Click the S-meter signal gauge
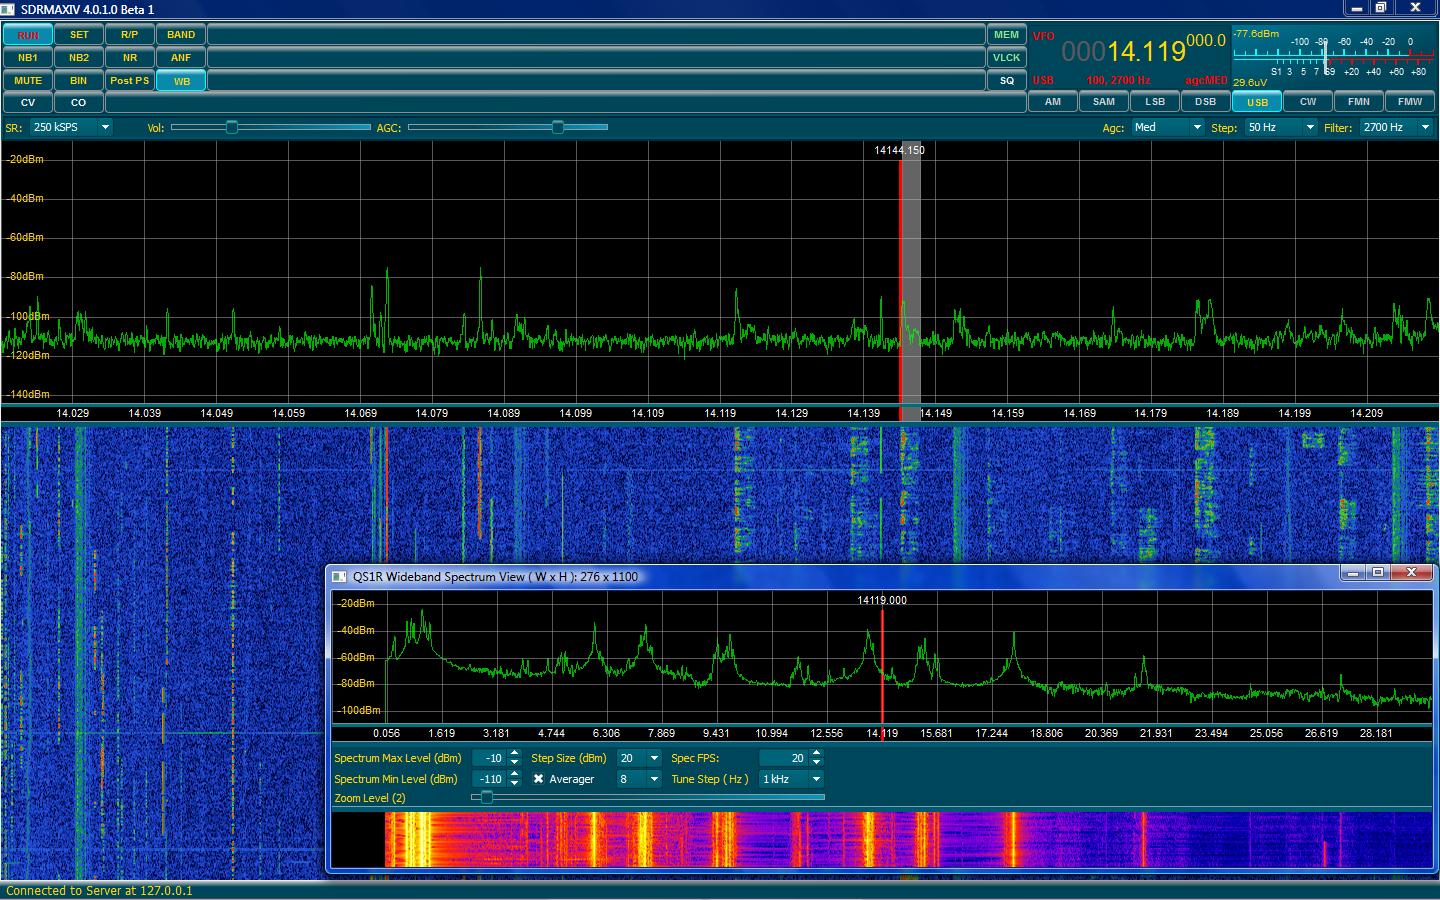The image size is (1440, 900). [x=1334, y=55]
